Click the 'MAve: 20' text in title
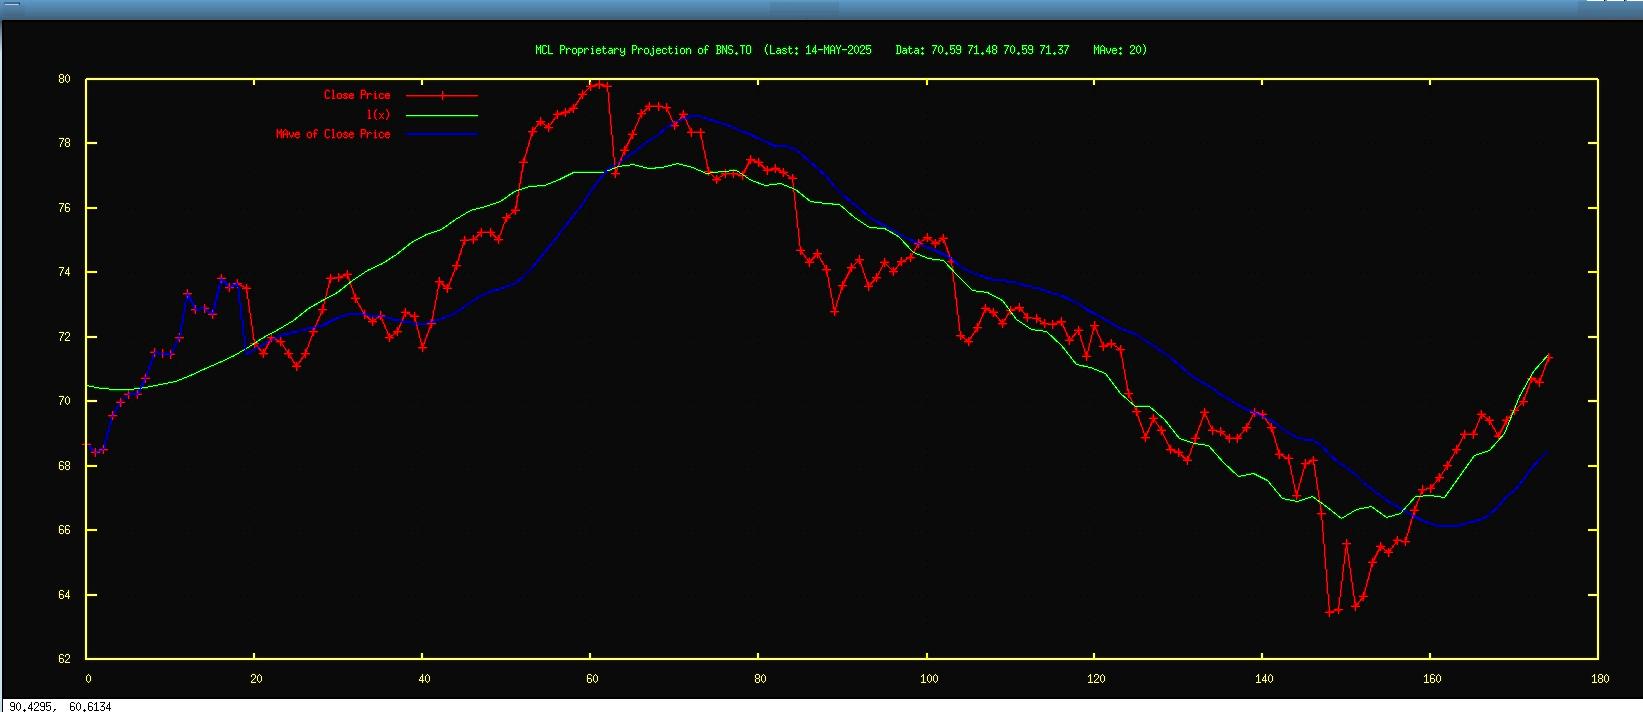This screenshot has height=712, width=1643. [1117, 50]
